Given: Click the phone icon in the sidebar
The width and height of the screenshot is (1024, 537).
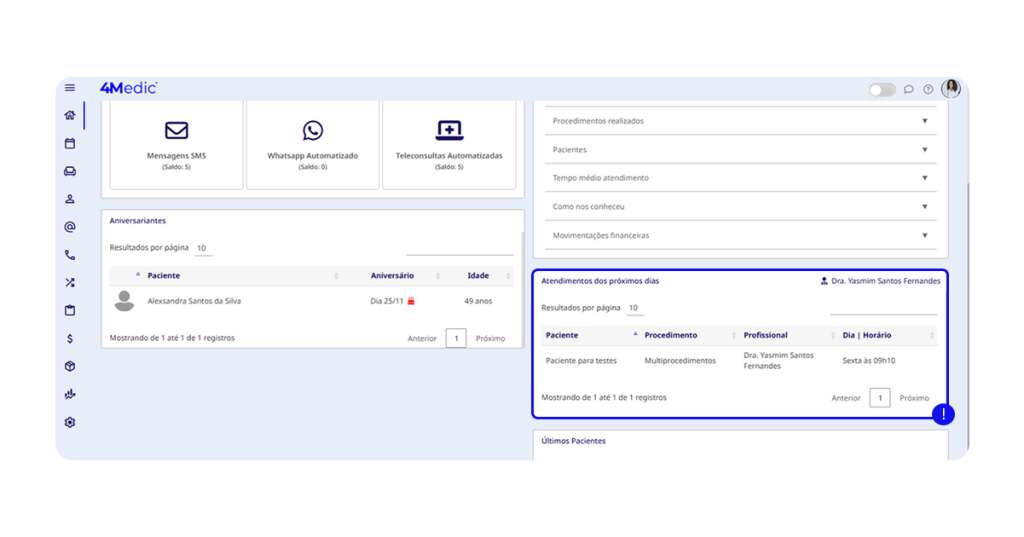Looking at the screenshot, I should point(70,255).
